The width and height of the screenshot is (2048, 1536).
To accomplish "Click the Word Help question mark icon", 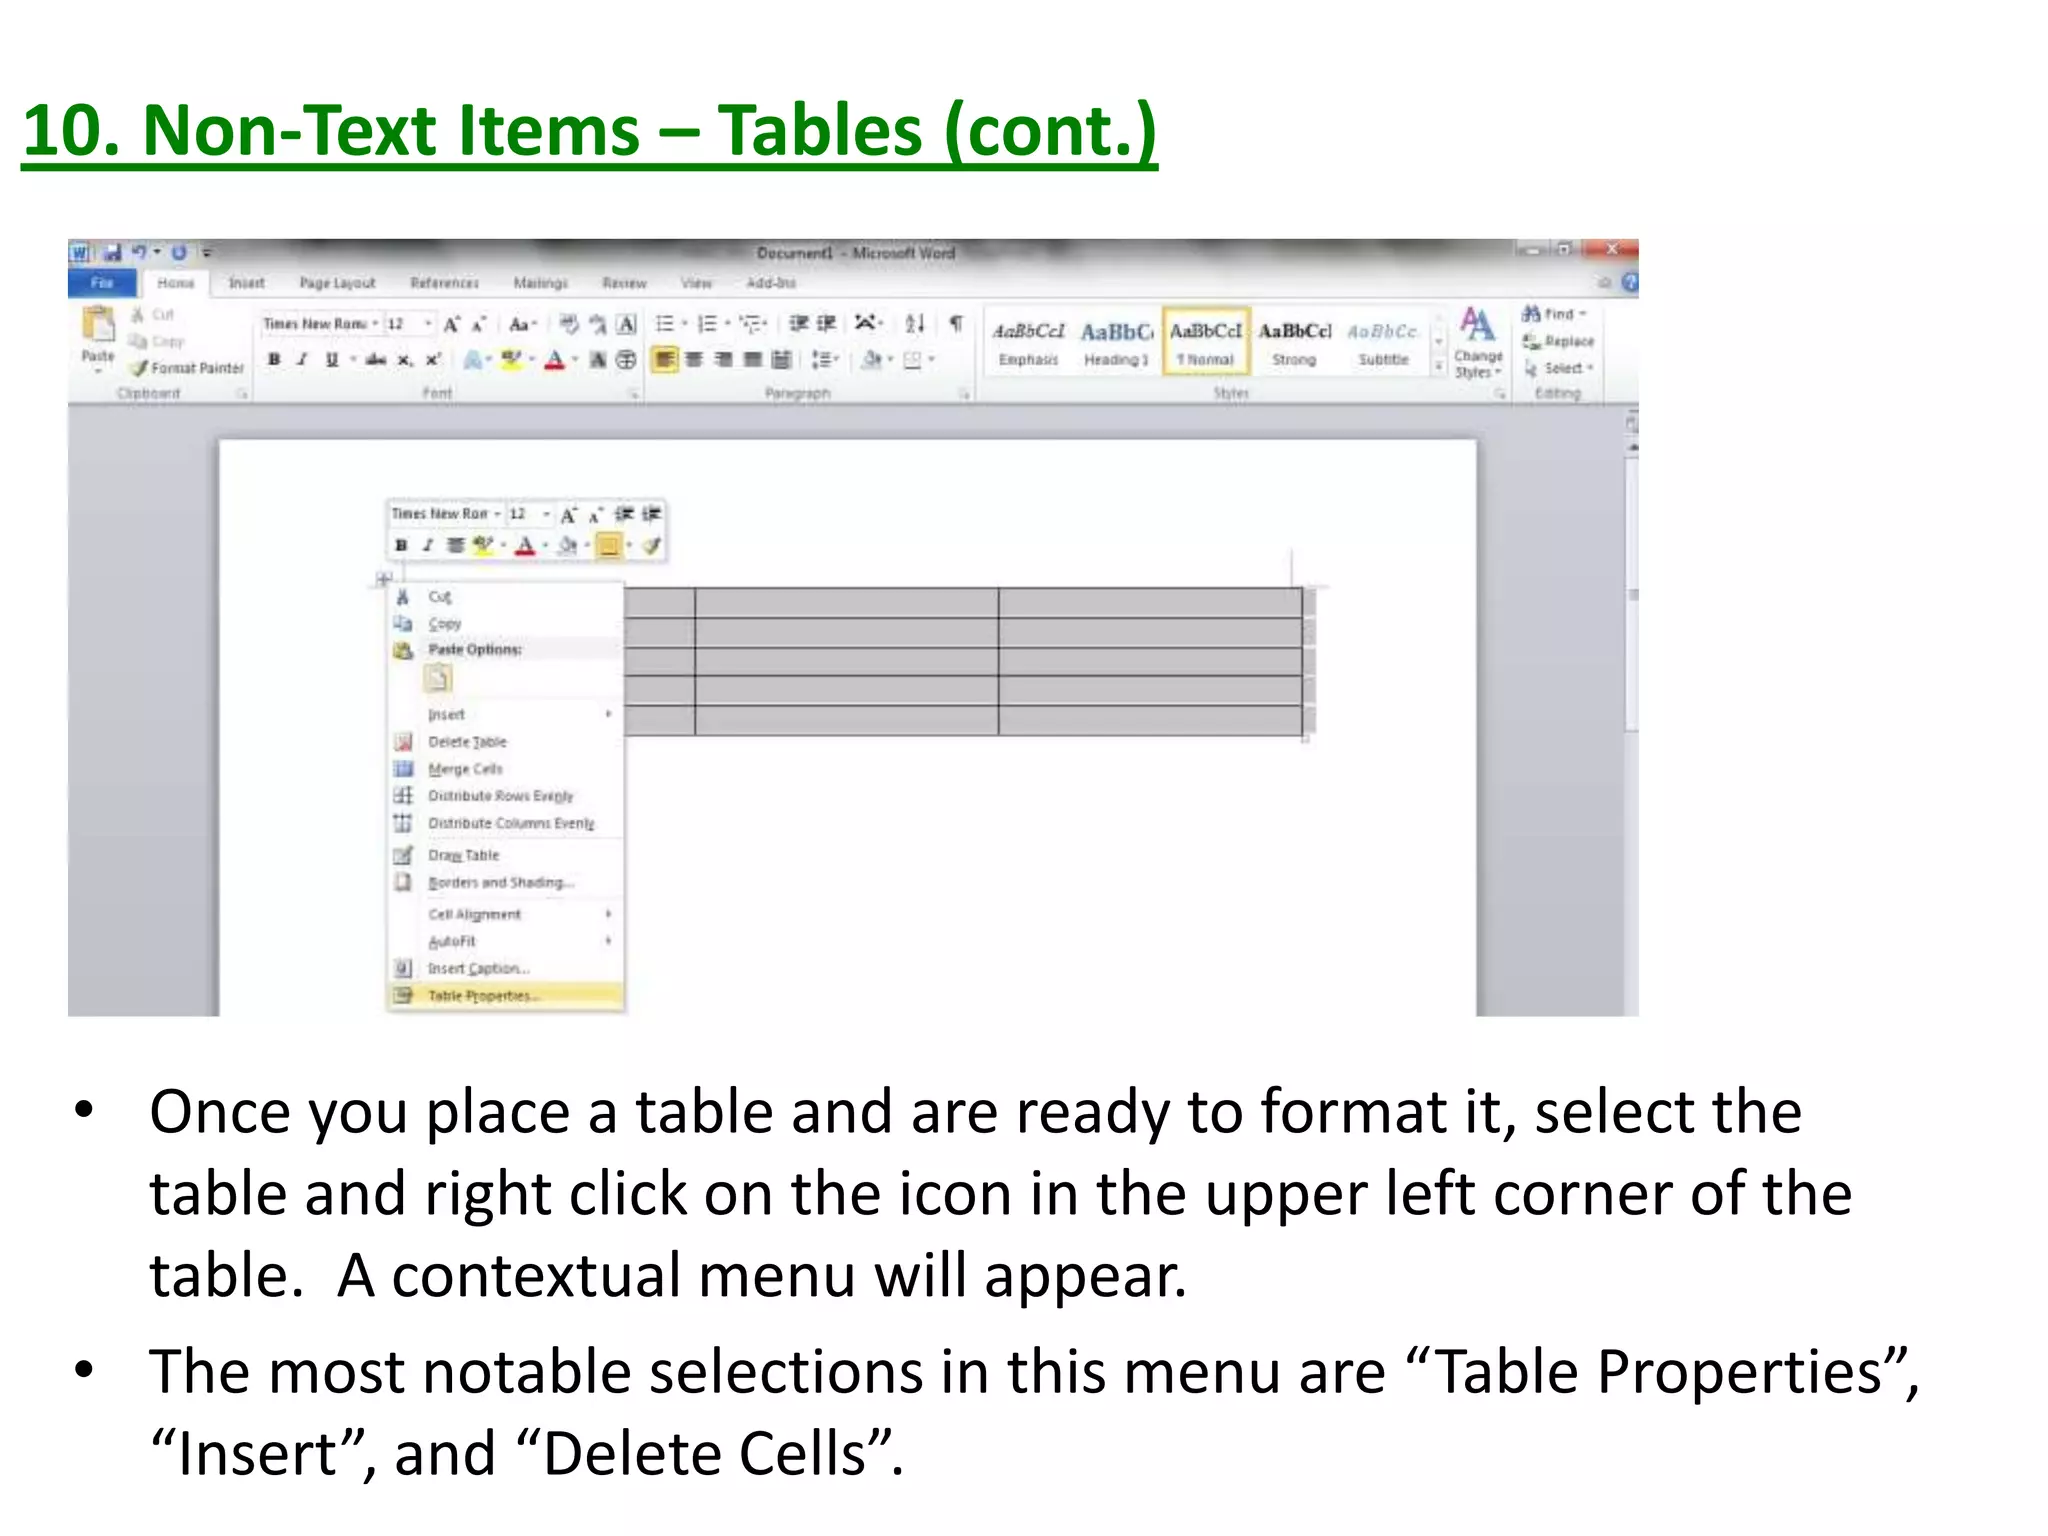I will click(x=1629, y=283).
